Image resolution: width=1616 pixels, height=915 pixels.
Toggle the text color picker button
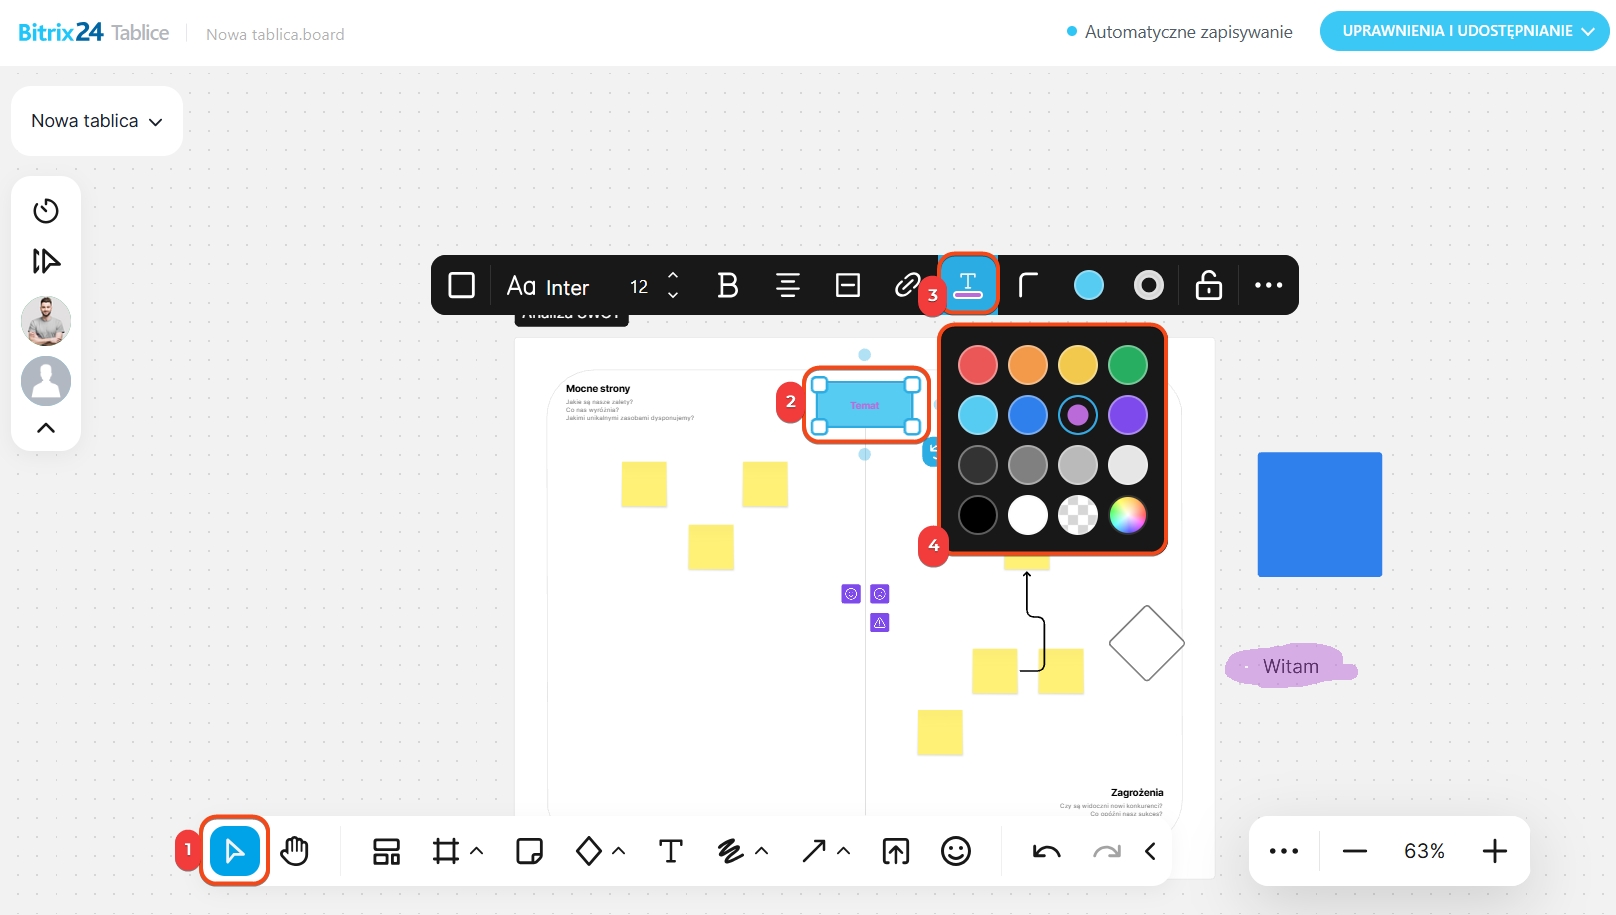[968, 286]
